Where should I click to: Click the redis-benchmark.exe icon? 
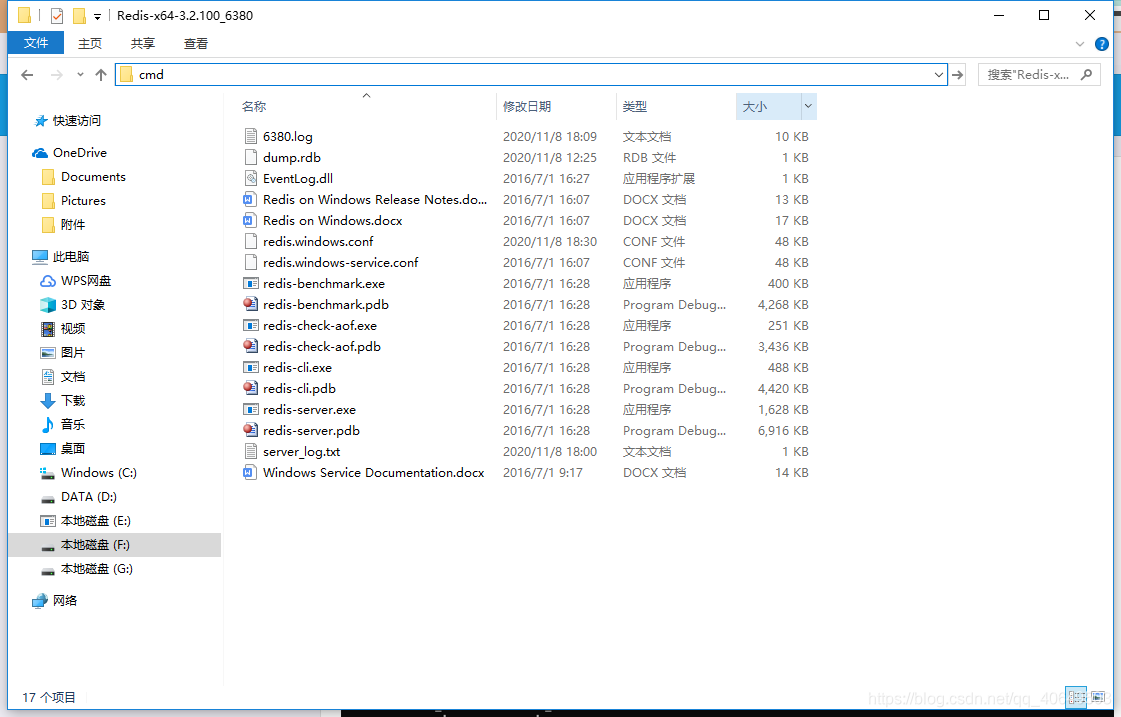tap(250, 283)
